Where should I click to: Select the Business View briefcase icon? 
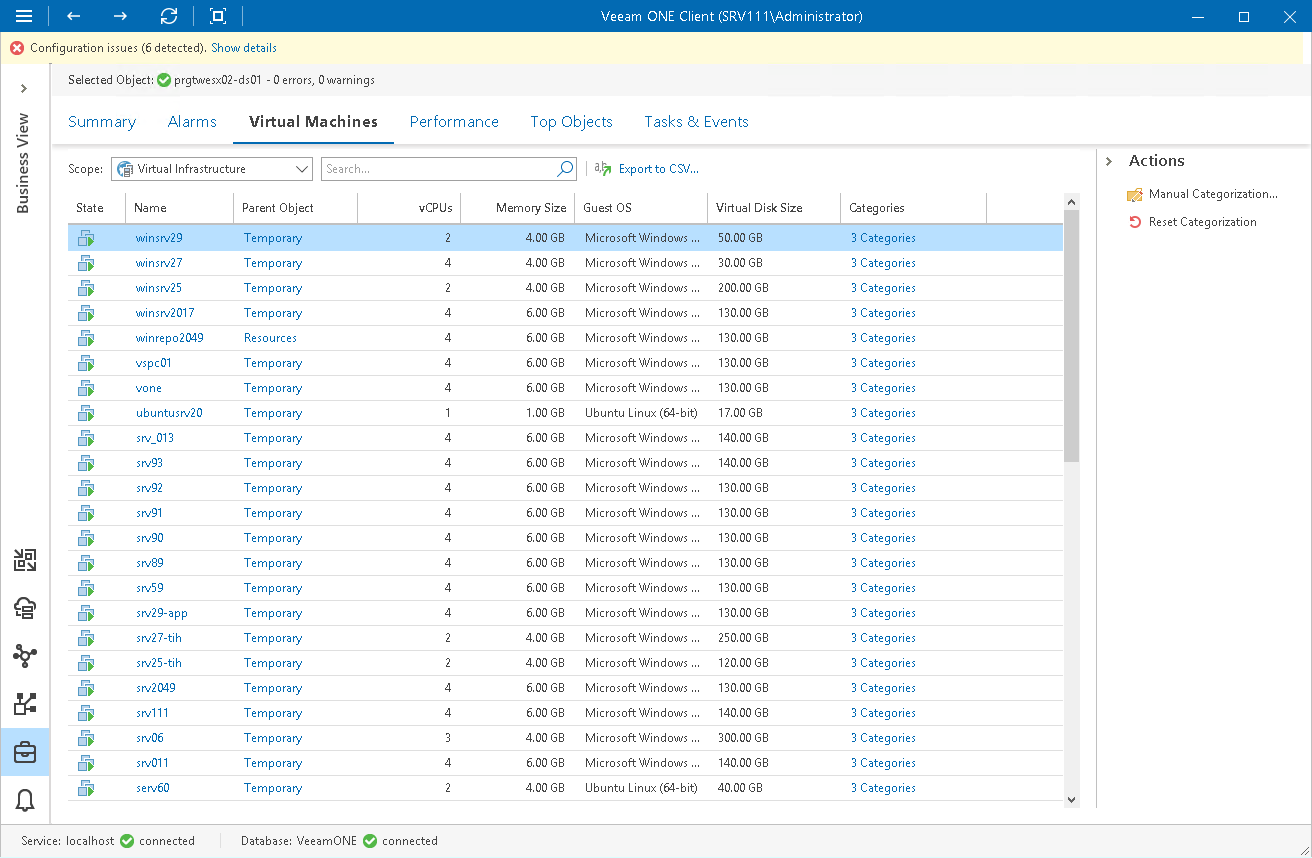click(x=25, y=752)
